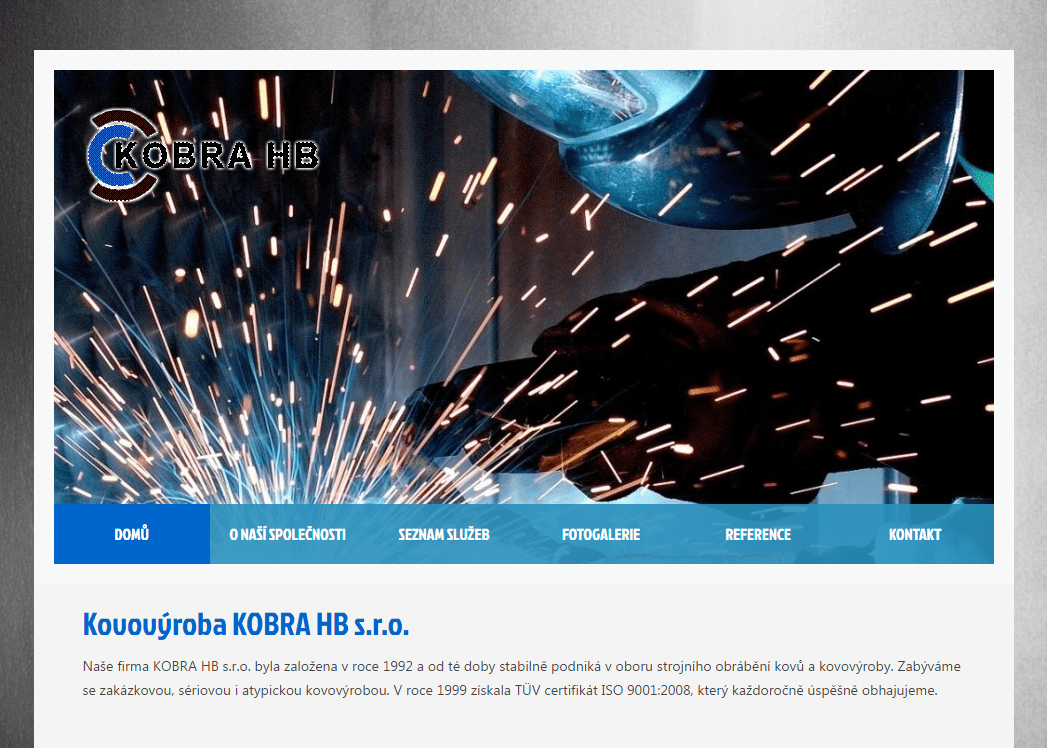Viewport: 1047px width, 748px height.
Task: Open the Reference page
Action: [x=758, y=534]
